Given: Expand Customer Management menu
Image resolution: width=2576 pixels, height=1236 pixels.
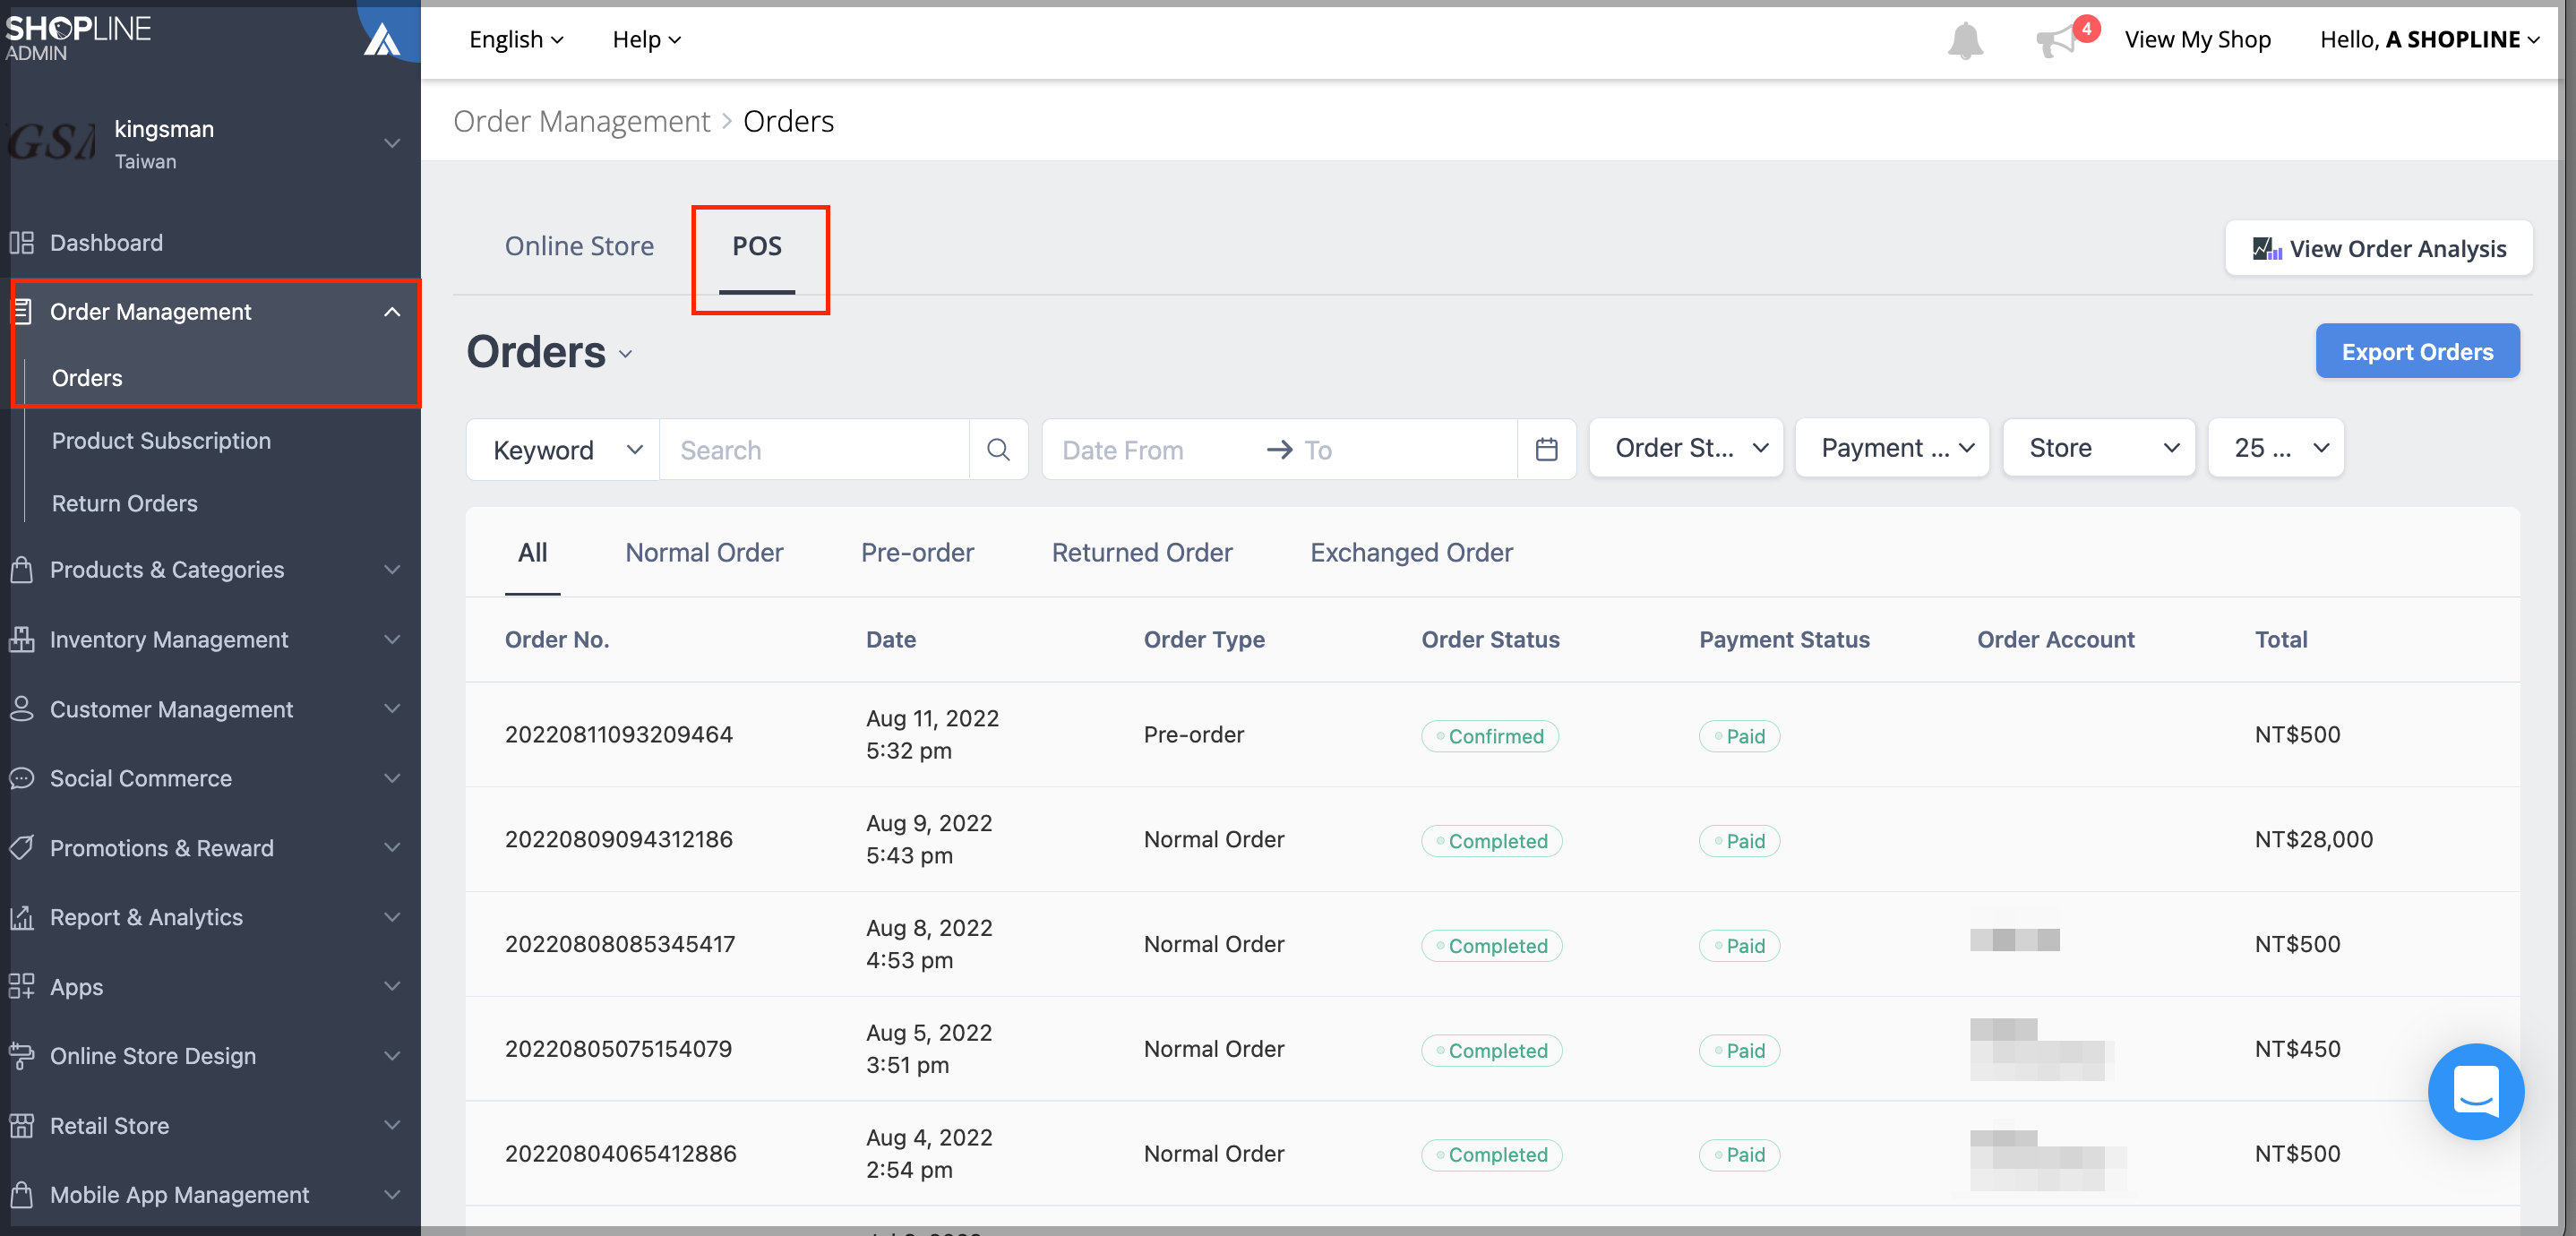Looking at the screenshot, I should click(392, 709).
